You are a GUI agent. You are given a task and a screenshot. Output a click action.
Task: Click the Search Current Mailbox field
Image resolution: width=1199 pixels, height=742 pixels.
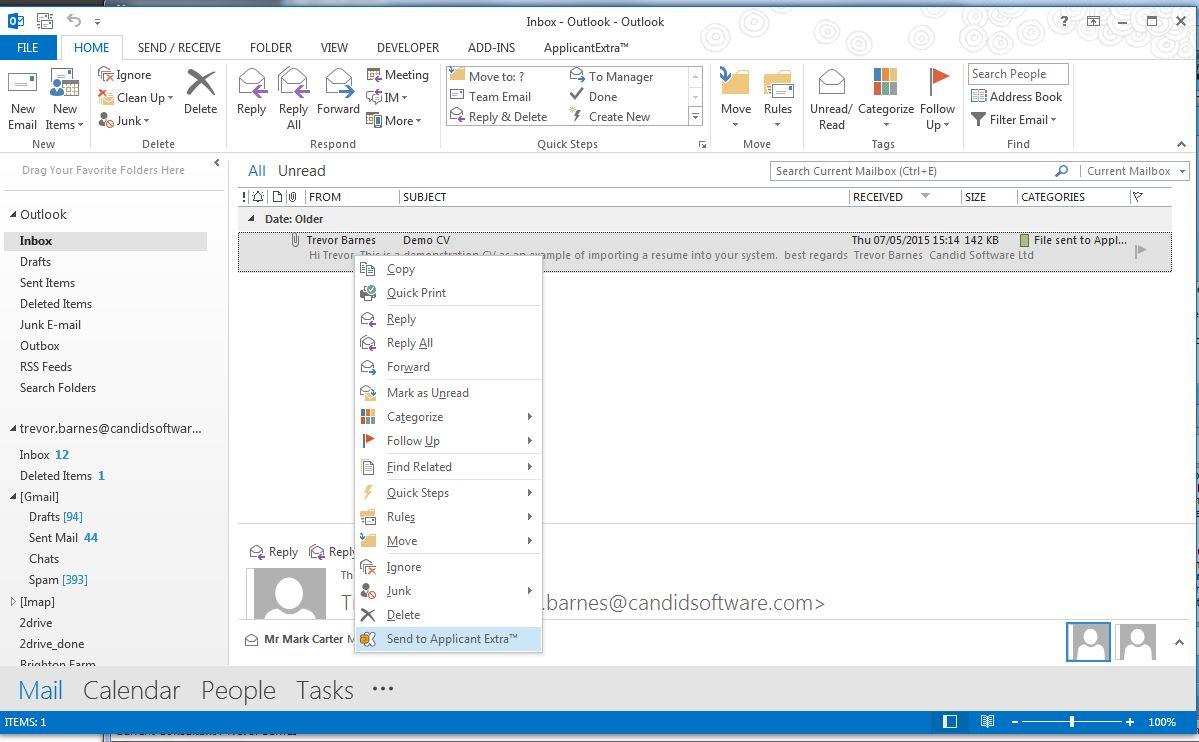click(912, 171)
